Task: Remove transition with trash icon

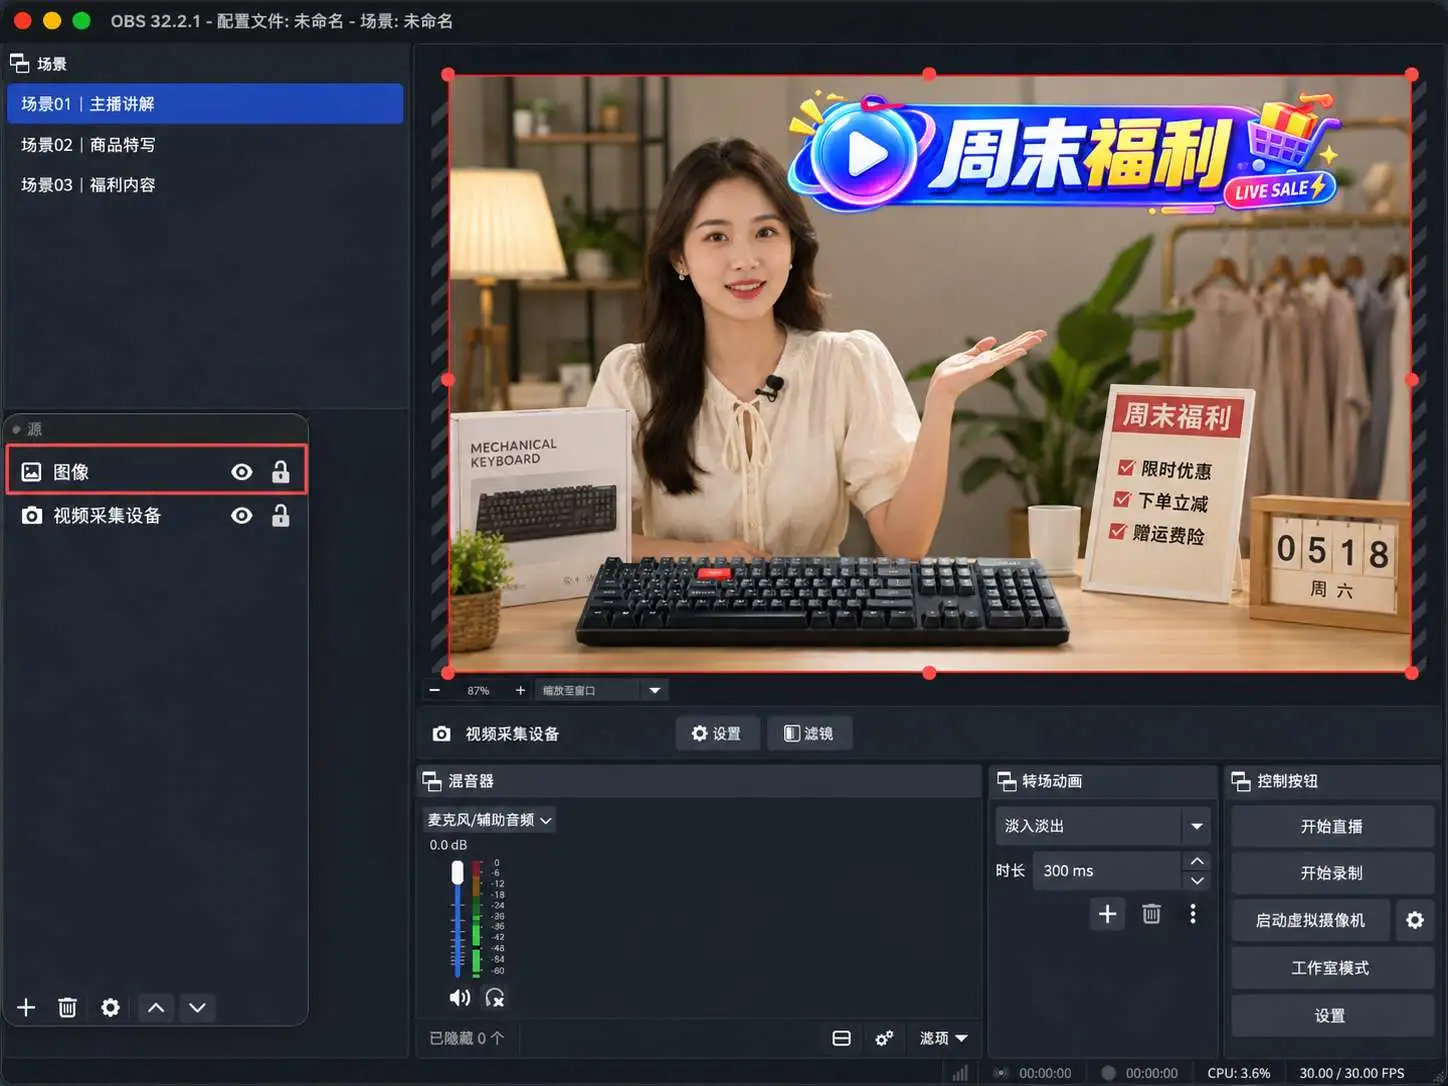Action: [1151, 914]
